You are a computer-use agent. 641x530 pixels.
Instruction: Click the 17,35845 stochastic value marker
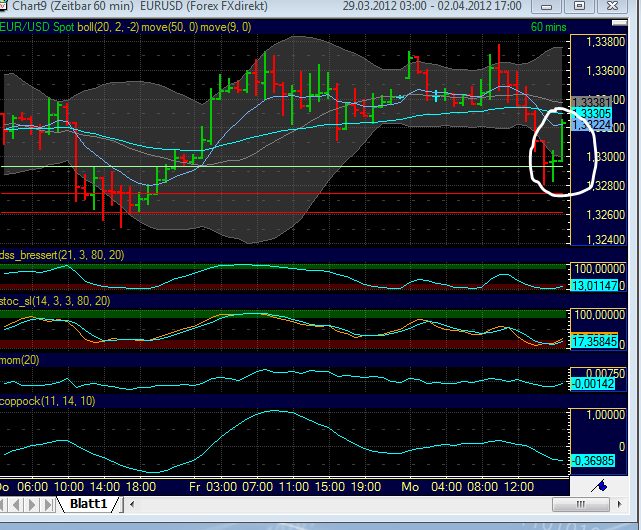[594, 341]
